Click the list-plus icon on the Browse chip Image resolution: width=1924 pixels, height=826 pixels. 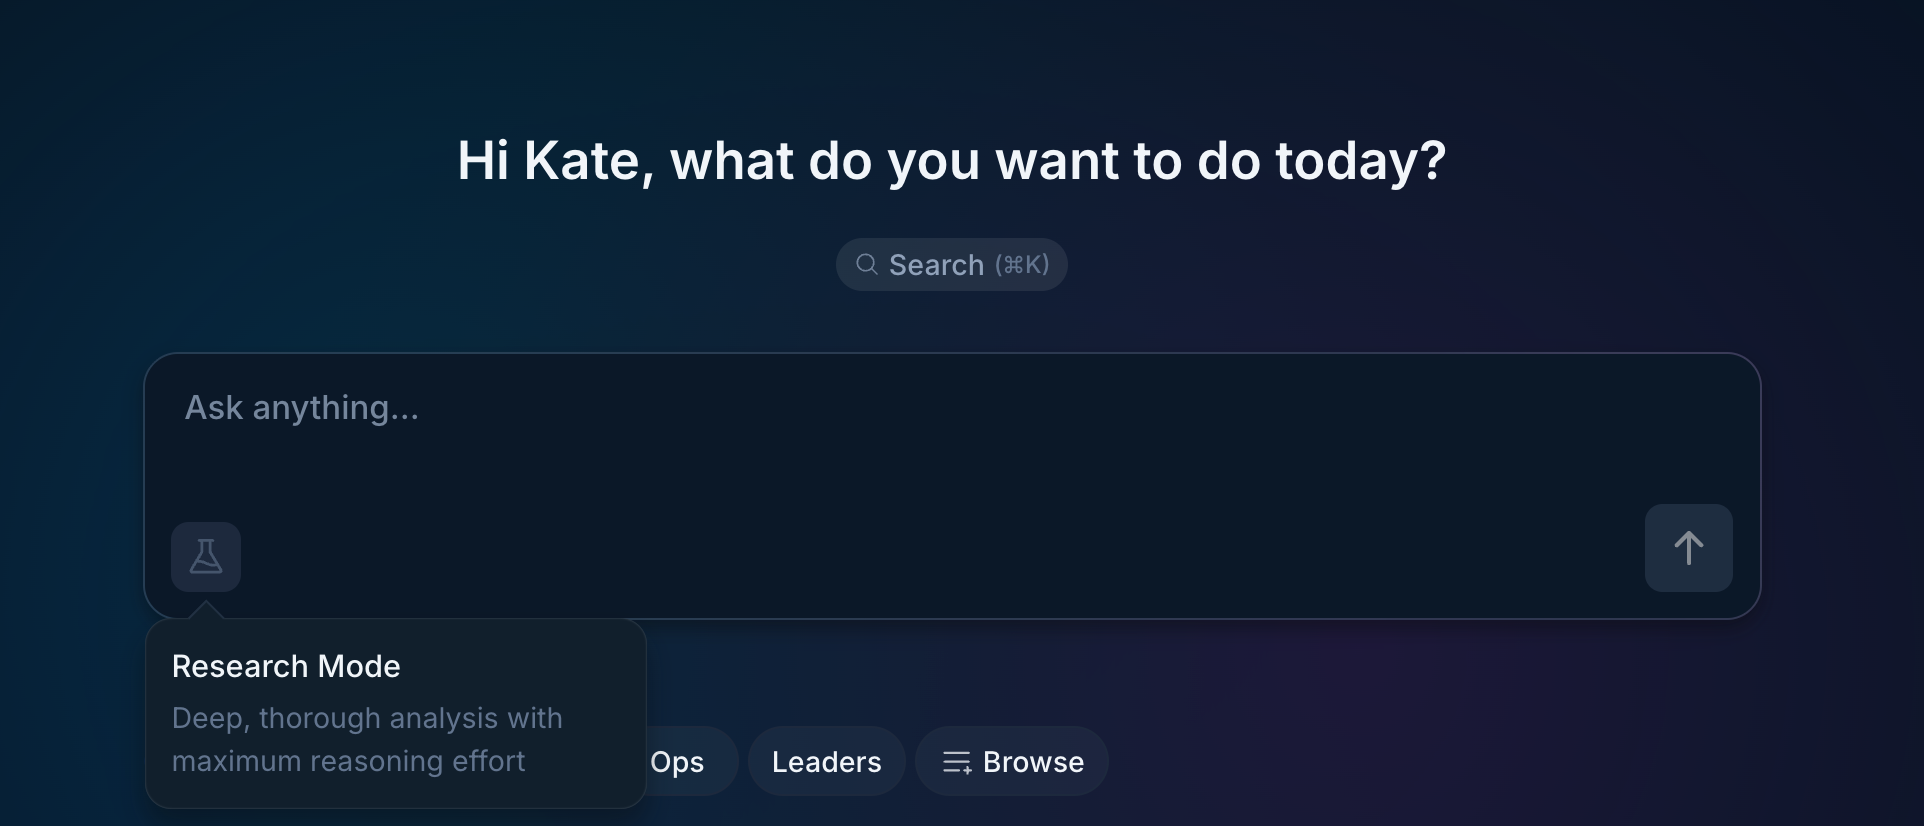pos(957,761)
